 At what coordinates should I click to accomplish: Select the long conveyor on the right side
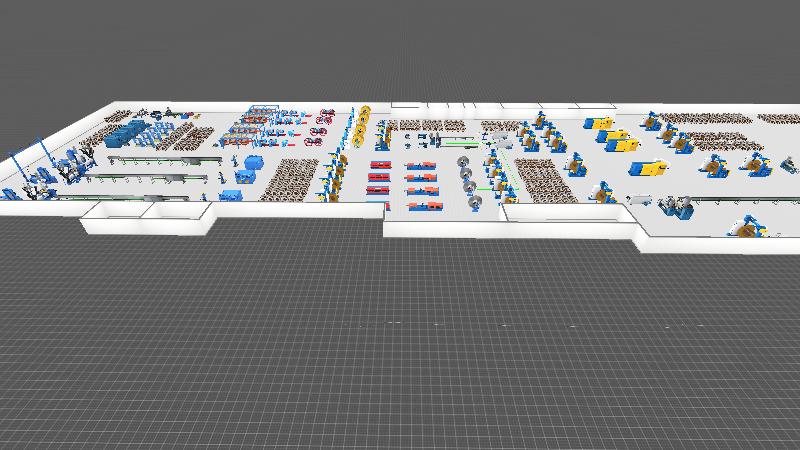(x=747, y=200)
